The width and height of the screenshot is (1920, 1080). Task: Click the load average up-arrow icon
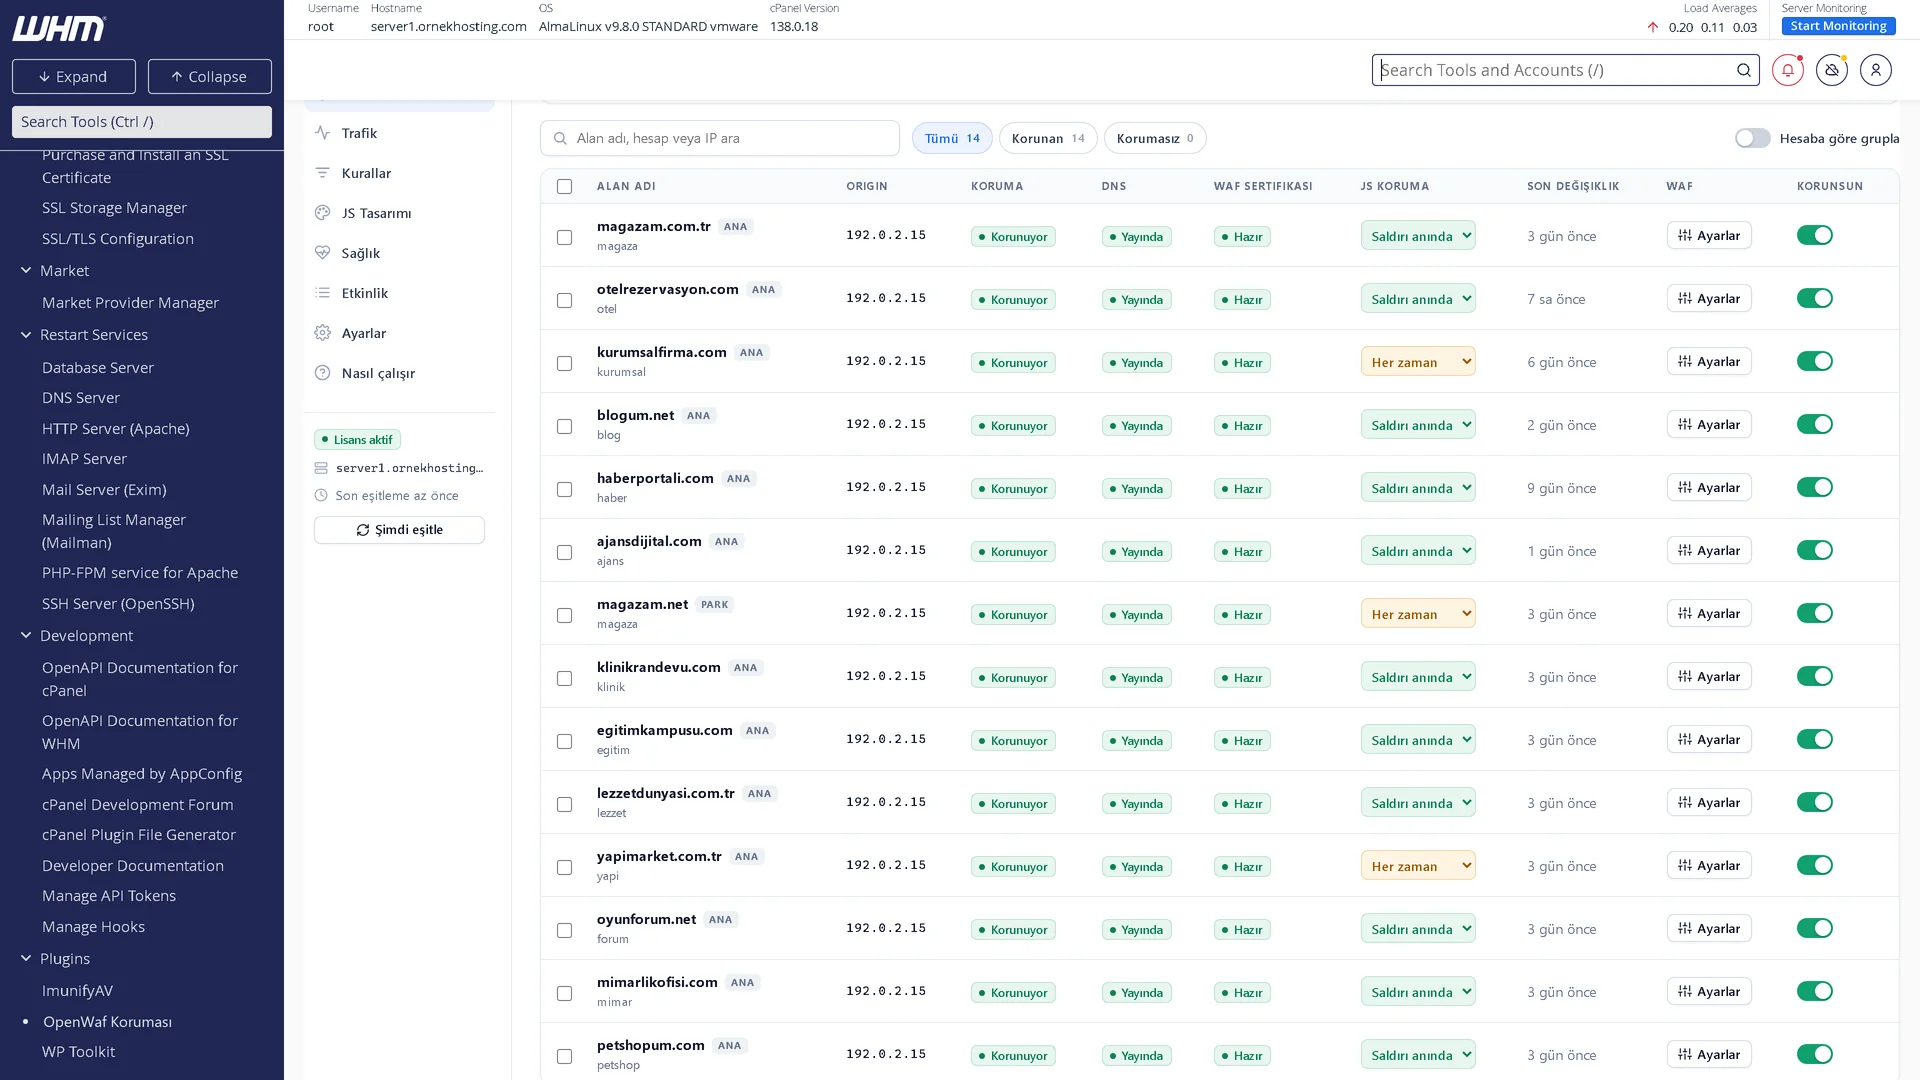coord(1652,27)
